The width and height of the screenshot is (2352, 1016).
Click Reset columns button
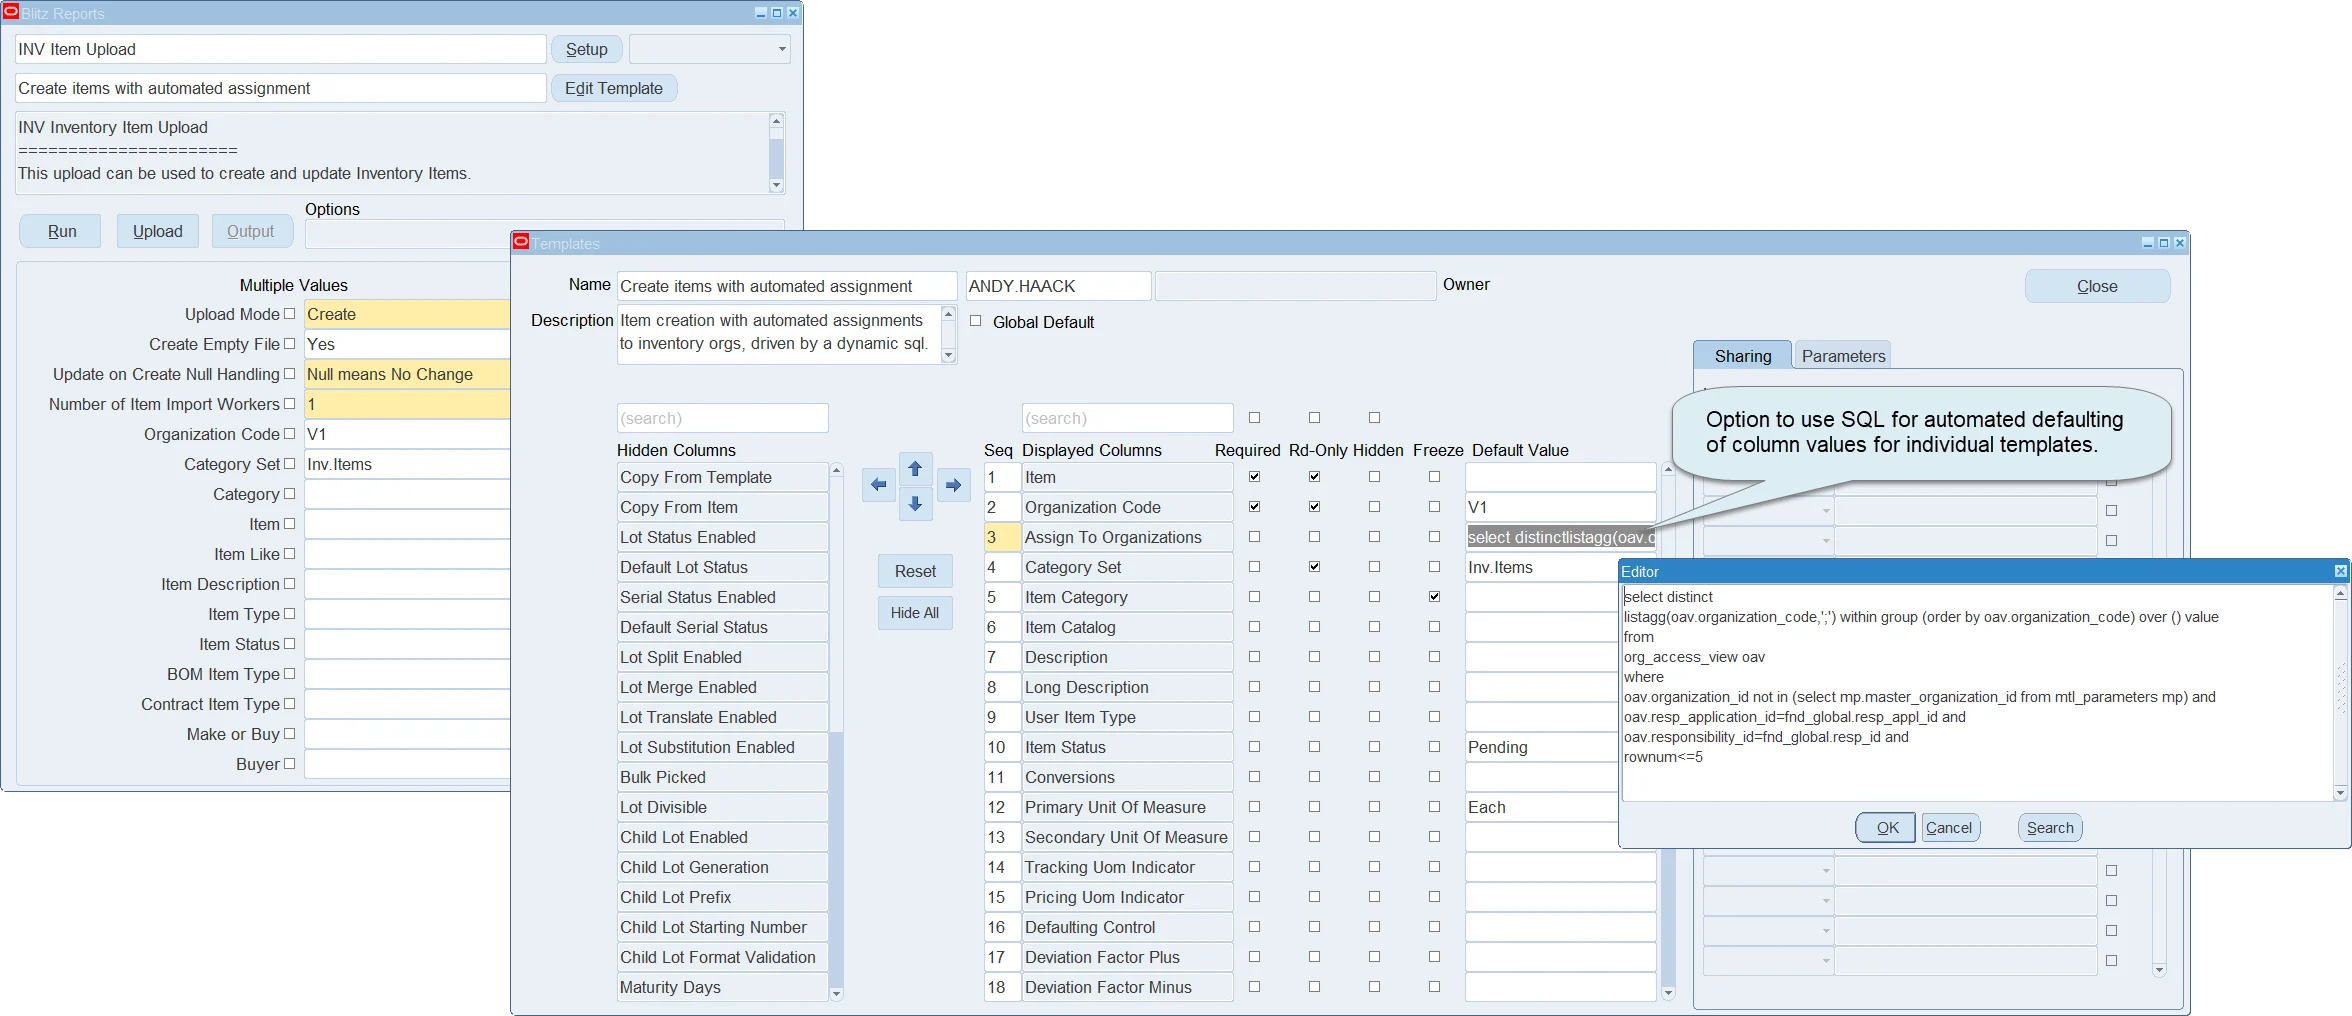click(915, 571)
